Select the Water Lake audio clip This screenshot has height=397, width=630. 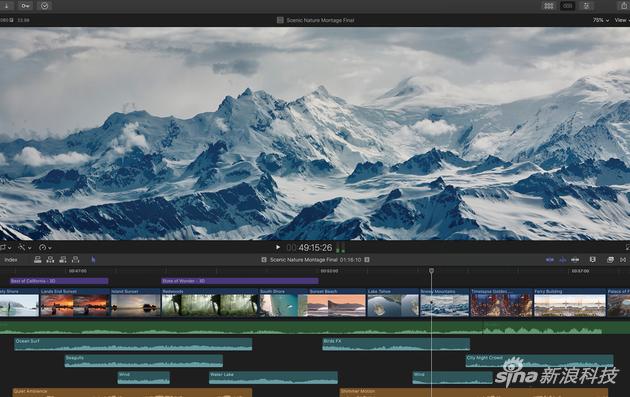click(273, 377)
